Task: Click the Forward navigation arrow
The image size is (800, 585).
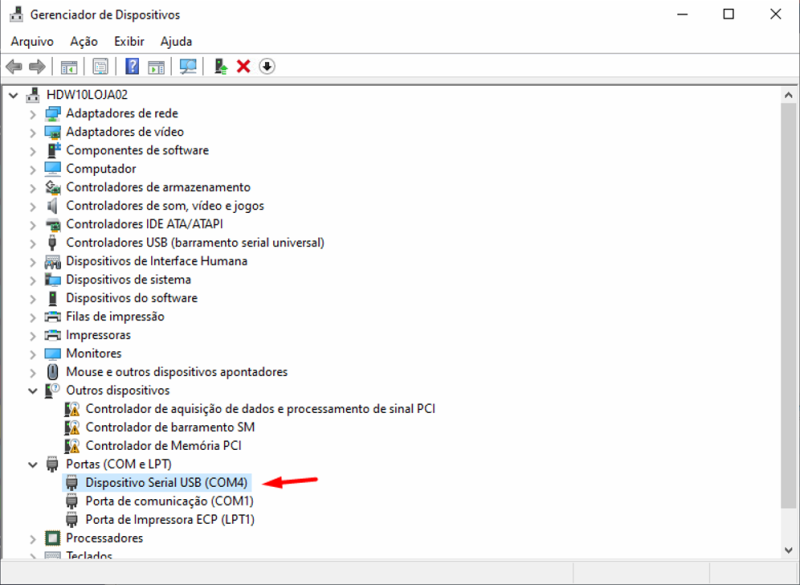Action: pyautogui.click(x=36, y=66)
